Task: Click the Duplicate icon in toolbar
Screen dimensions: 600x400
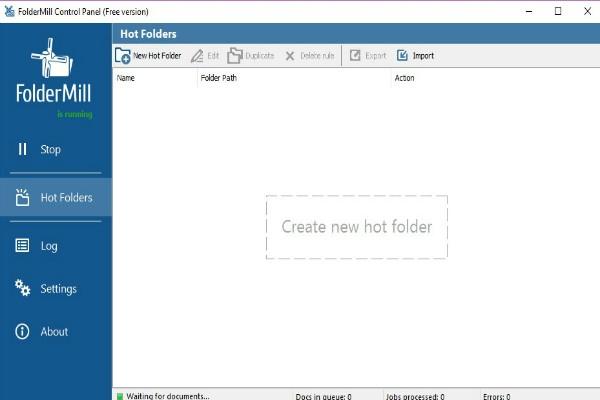Action: pos(235,56)
